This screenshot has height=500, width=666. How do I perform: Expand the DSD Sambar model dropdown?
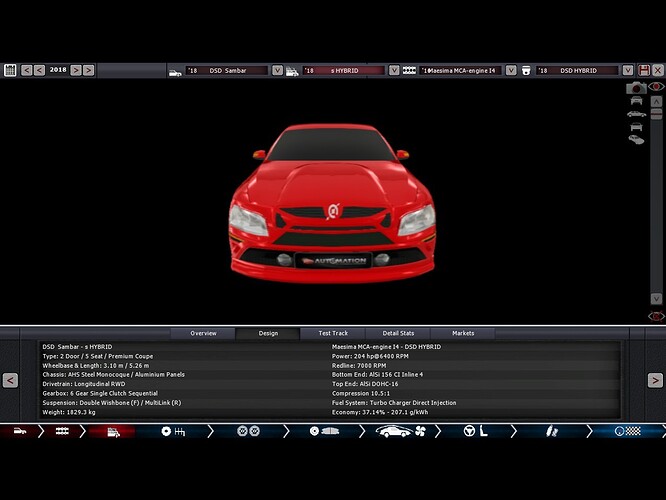(x=277, y=70)
